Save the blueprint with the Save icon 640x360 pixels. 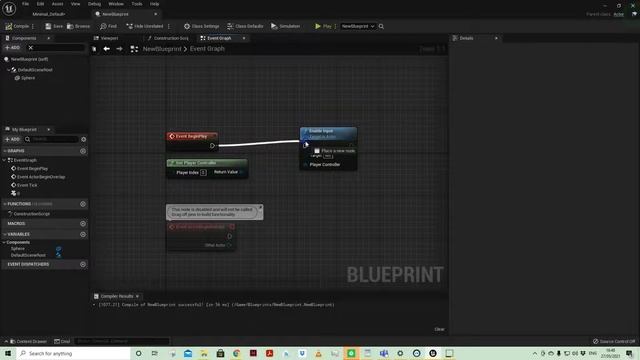54,26
